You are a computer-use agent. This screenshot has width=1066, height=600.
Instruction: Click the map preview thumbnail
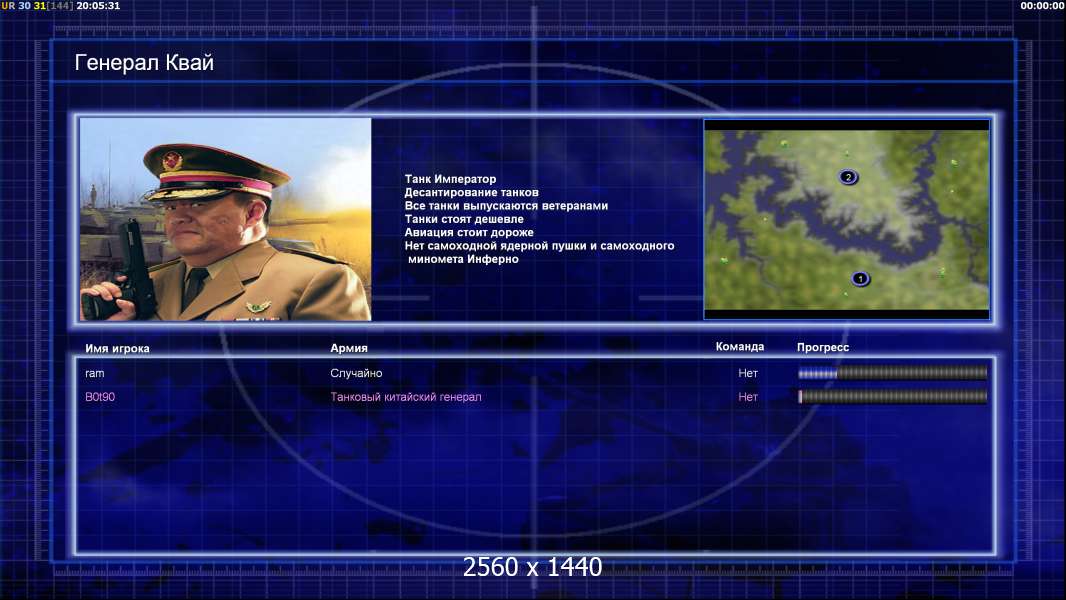click(846, 219)
